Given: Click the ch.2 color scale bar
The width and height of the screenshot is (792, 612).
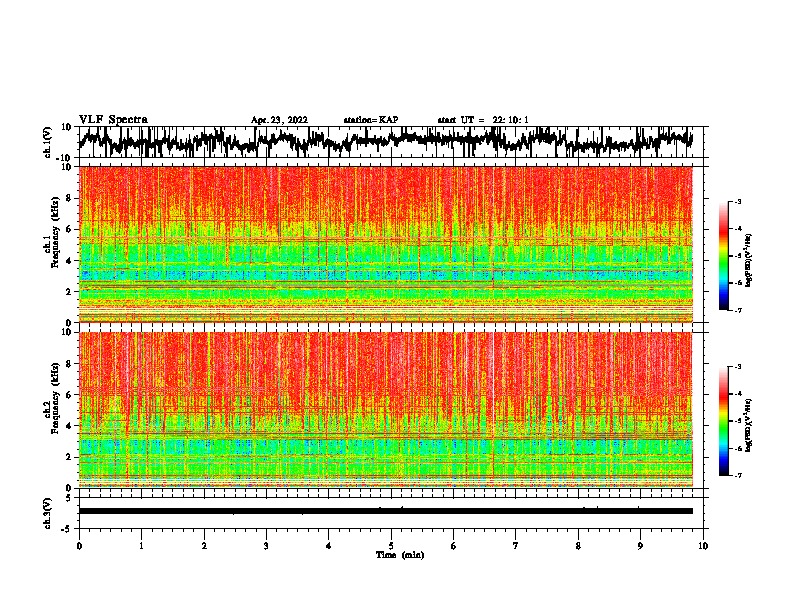Looking at the screenshot, I should [724, 421].
